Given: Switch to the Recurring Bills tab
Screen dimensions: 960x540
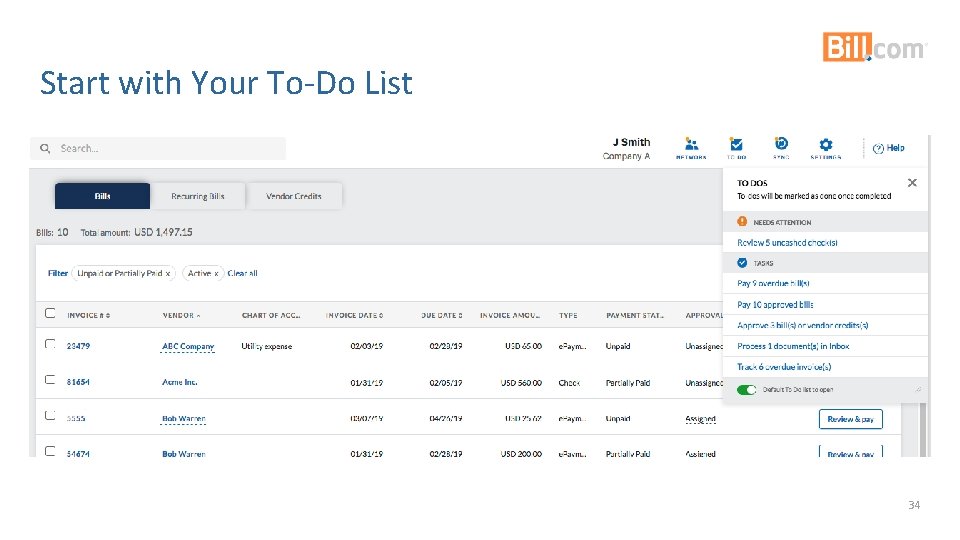Looking at the screenshot, I should pos(198,196).
